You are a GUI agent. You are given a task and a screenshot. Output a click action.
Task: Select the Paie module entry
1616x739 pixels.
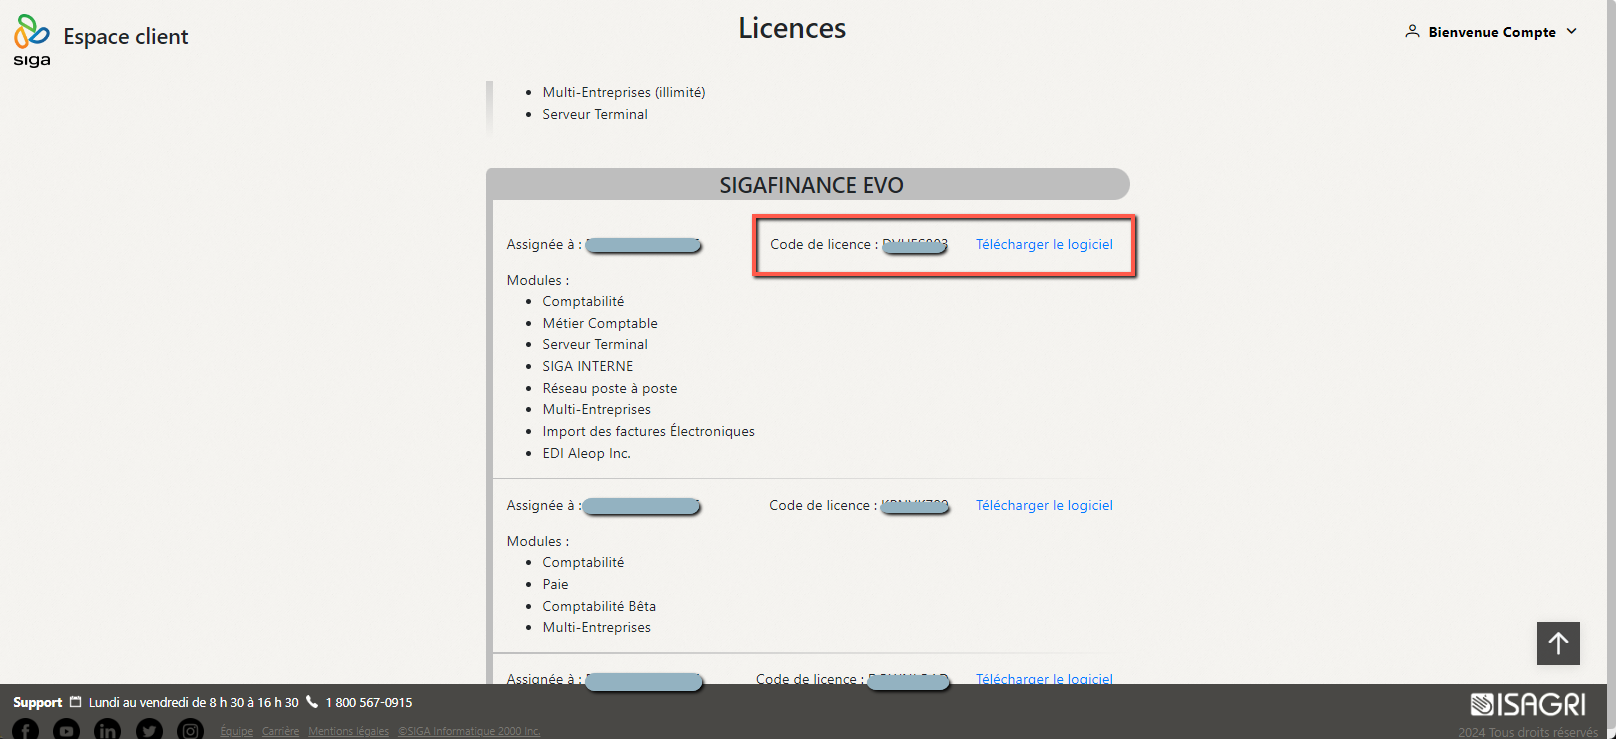click(555, 584)
